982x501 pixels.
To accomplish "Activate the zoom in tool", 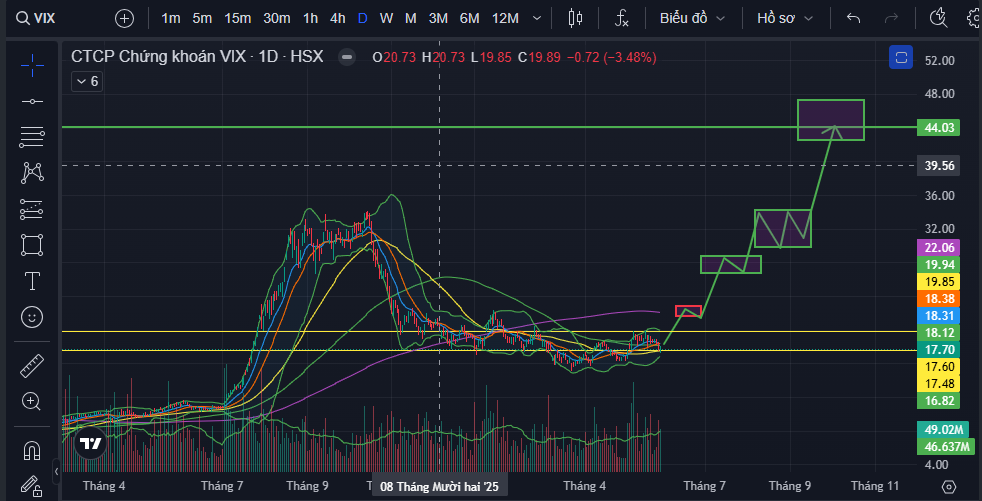I will tap(32, 401).
